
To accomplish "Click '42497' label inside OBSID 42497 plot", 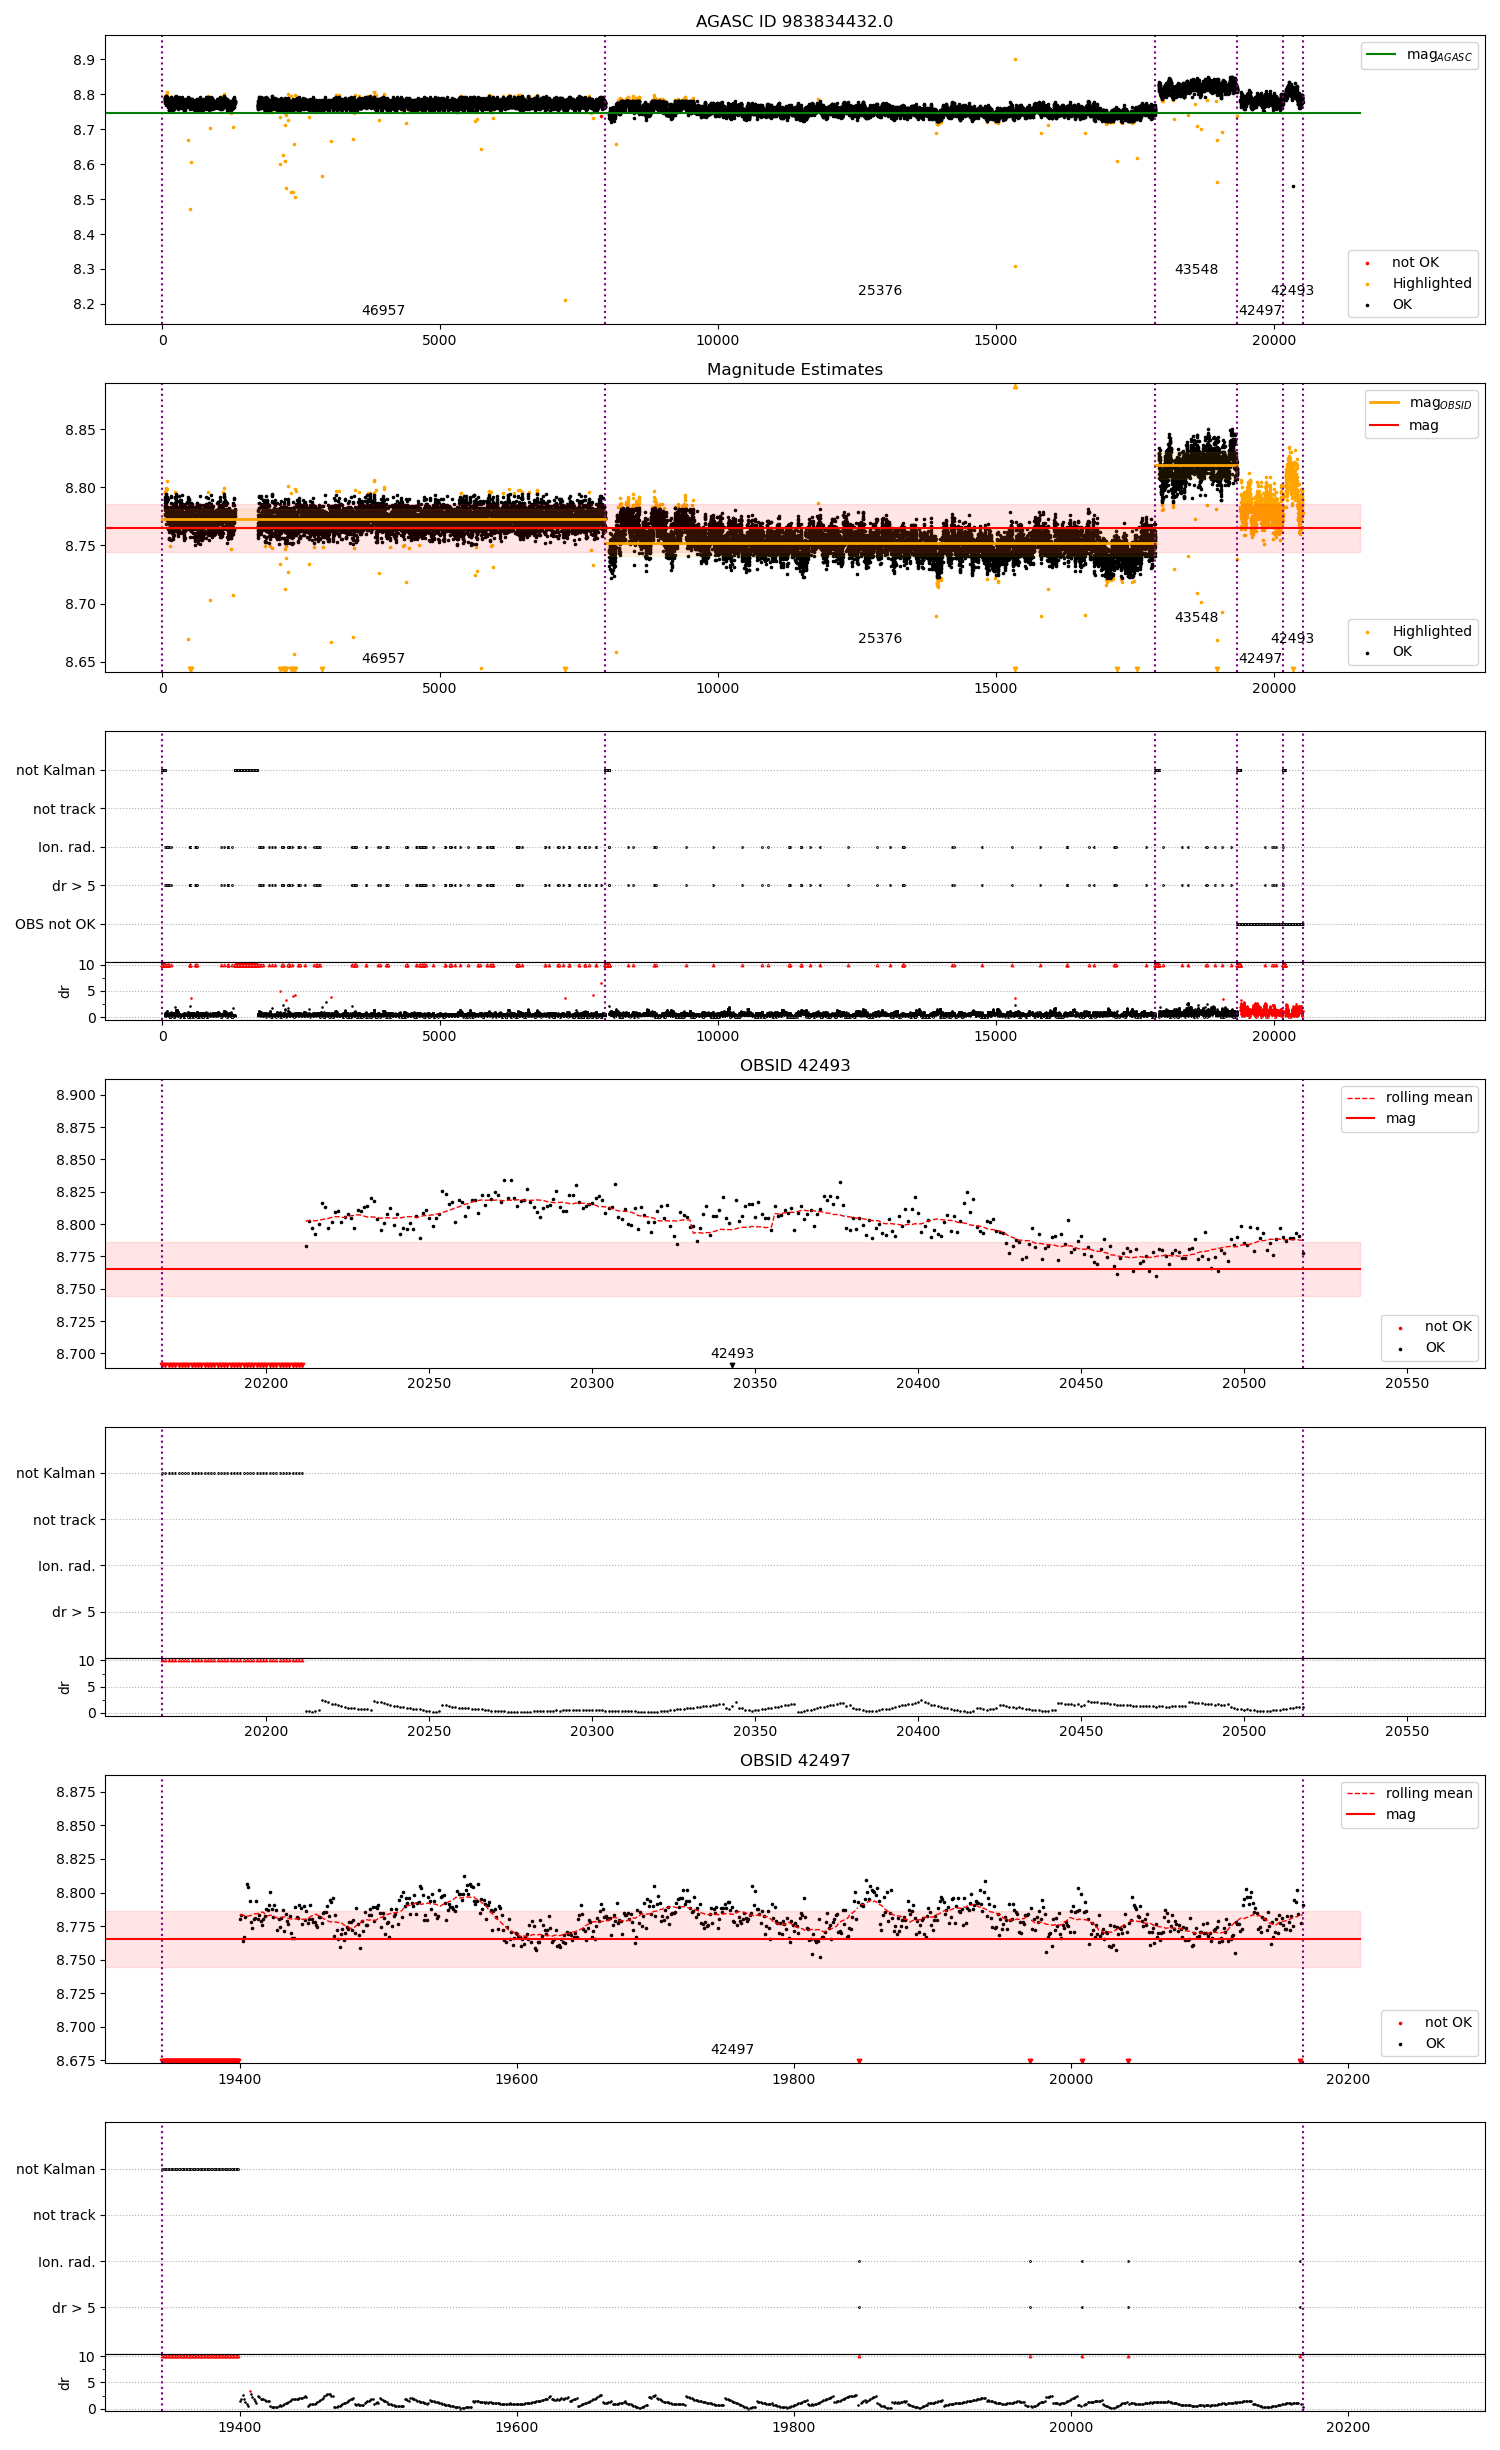I will pos(732,2049).
